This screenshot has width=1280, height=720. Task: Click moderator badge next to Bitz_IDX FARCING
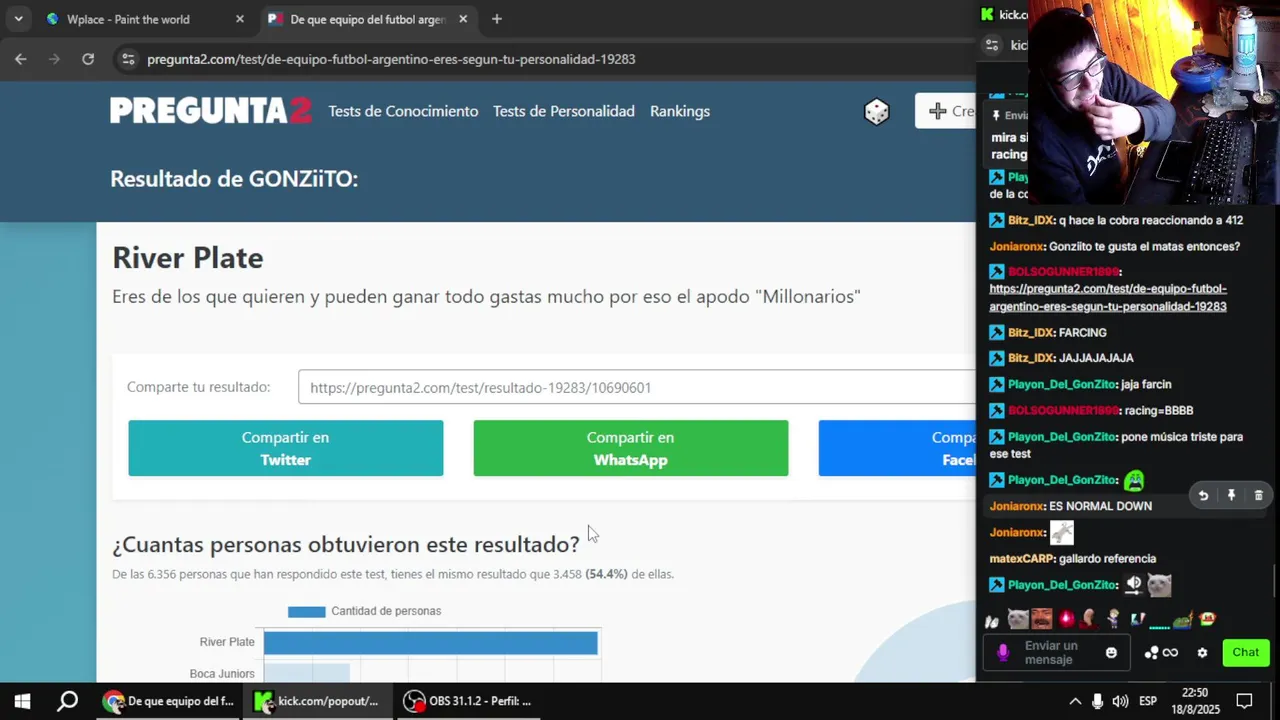[x=996, y=333]
